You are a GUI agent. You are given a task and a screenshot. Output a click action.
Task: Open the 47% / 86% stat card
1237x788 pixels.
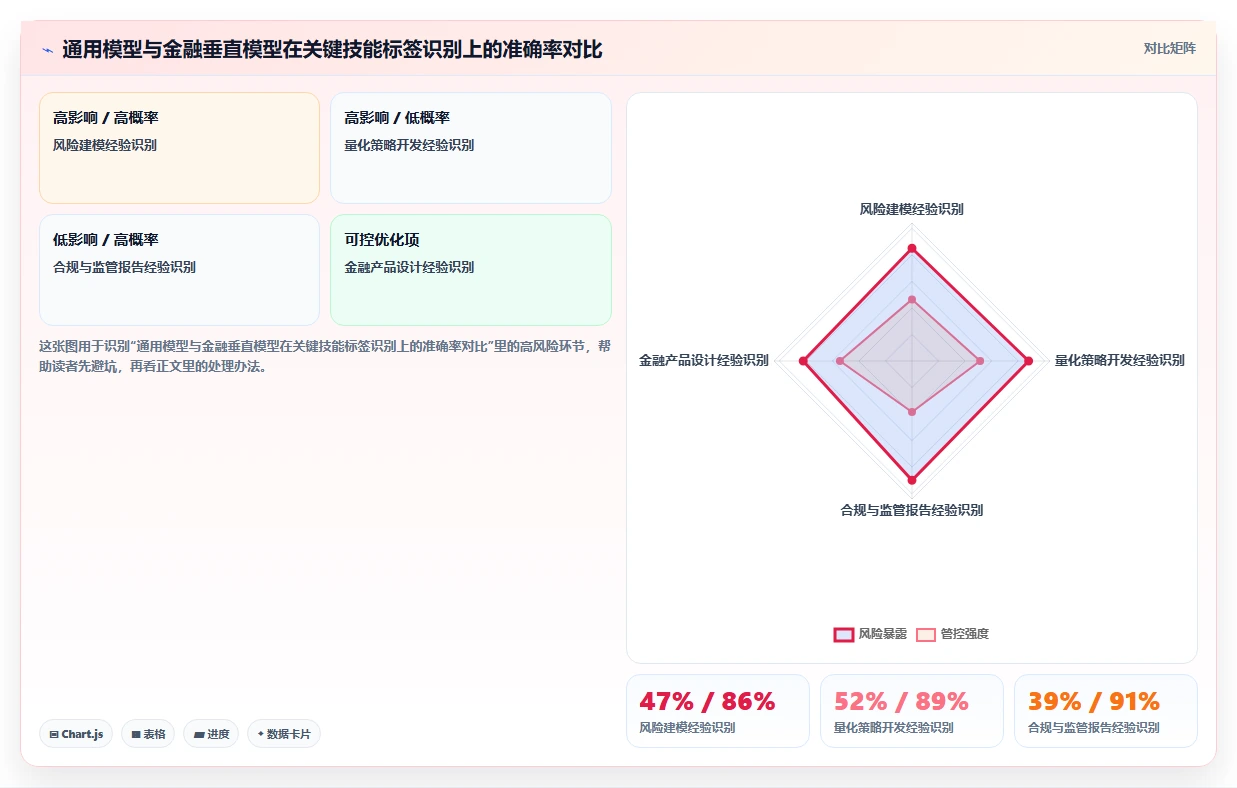pos(717,711)
